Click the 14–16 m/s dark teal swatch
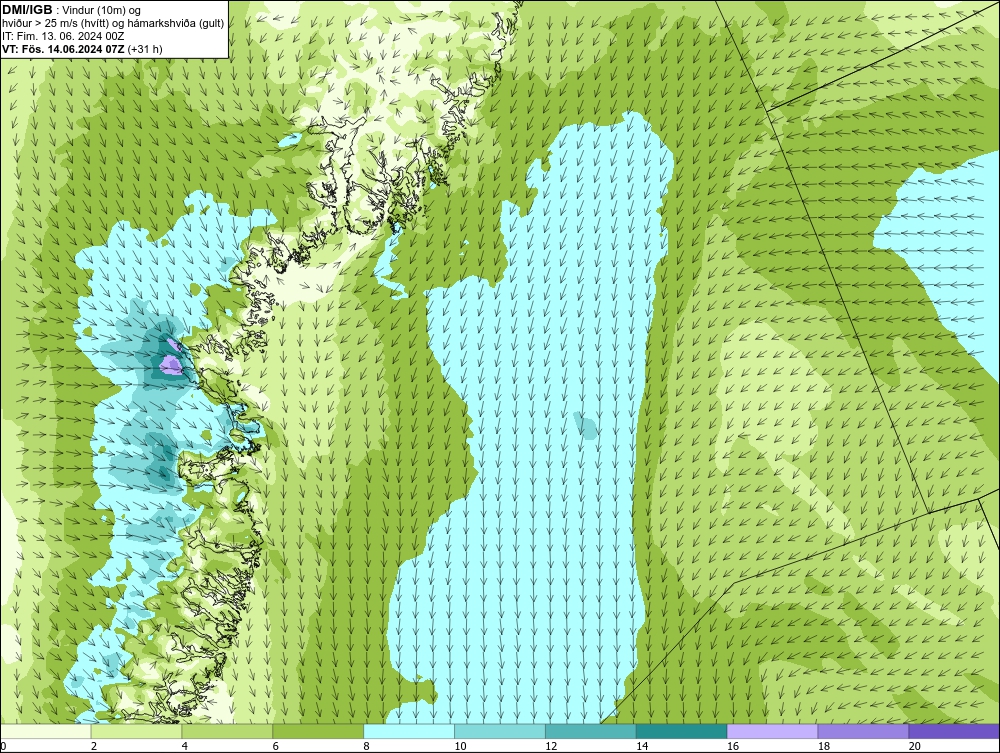 pos(682,731)
